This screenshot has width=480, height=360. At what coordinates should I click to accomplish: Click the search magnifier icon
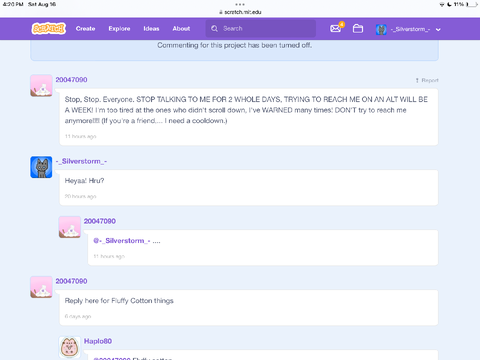pyautogui.click(x=214, y=29)
